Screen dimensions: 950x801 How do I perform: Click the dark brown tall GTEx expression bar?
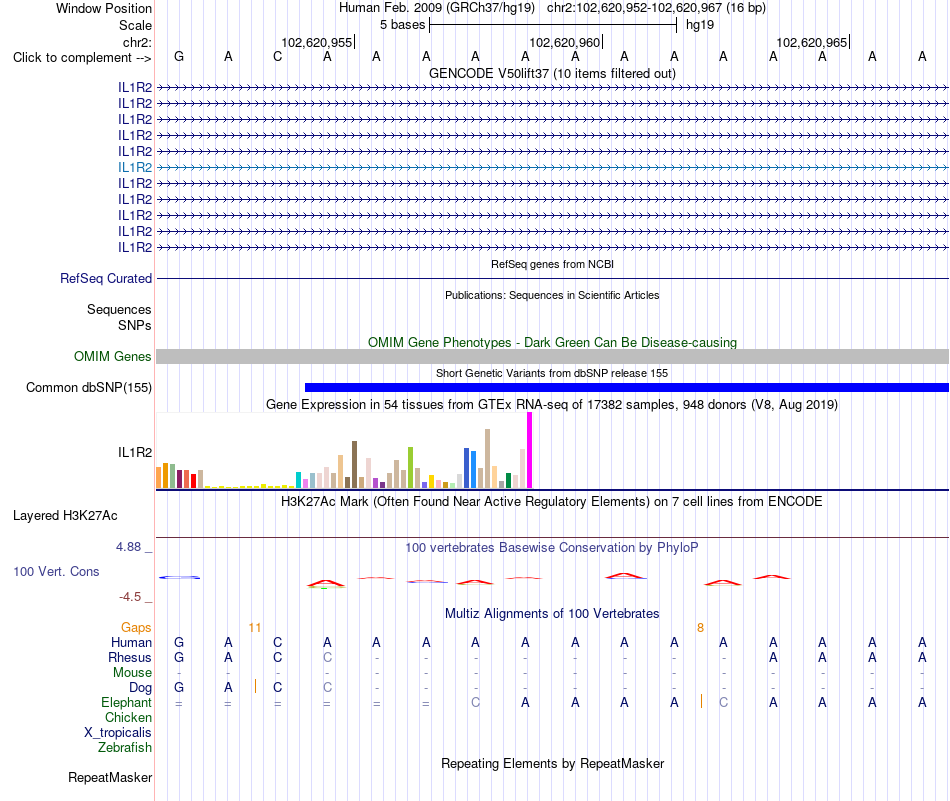354,465
